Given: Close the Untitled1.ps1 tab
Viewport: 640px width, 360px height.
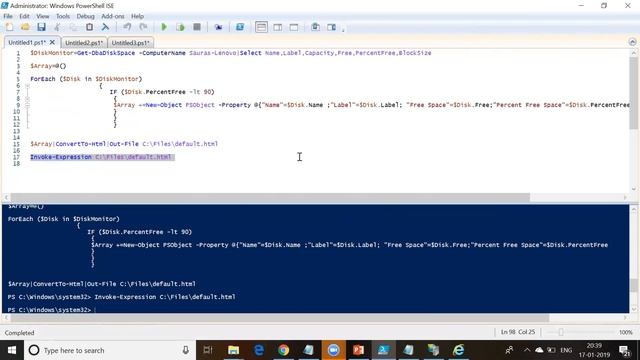Looking at the screenshot, I should pyautogui.click(x=52, y=42).
